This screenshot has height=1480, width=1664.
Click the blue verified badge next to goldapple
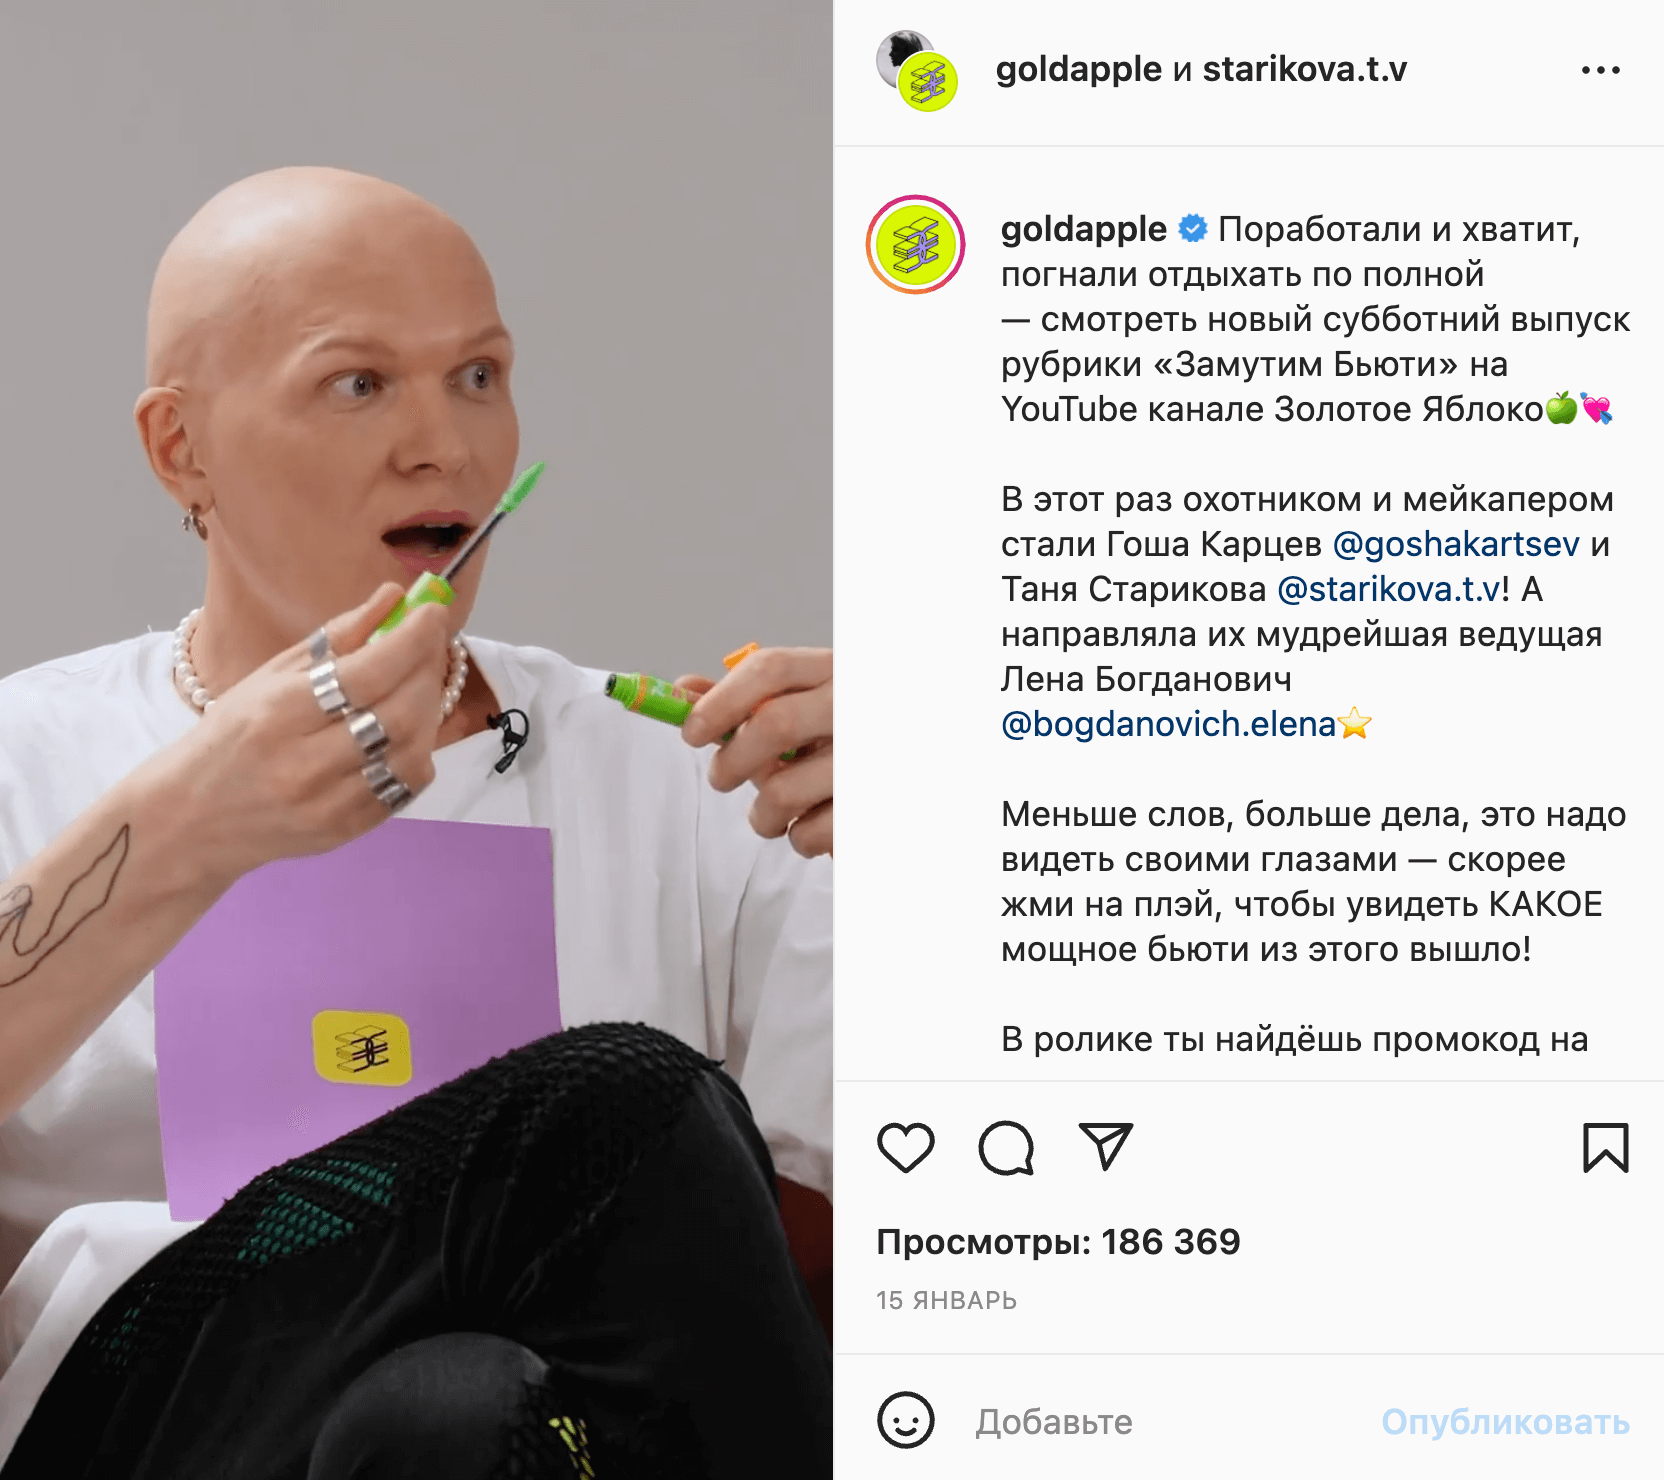(x=1192, y=229)
